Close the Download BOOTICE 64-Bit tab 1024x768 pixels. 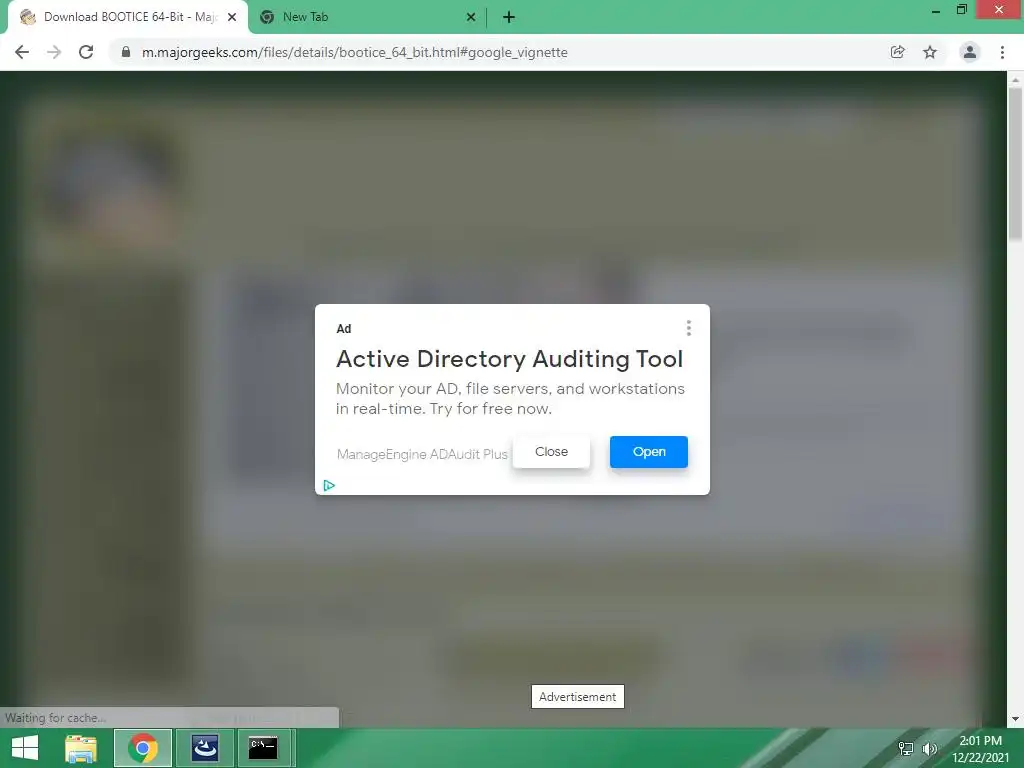tap(232, 17)
